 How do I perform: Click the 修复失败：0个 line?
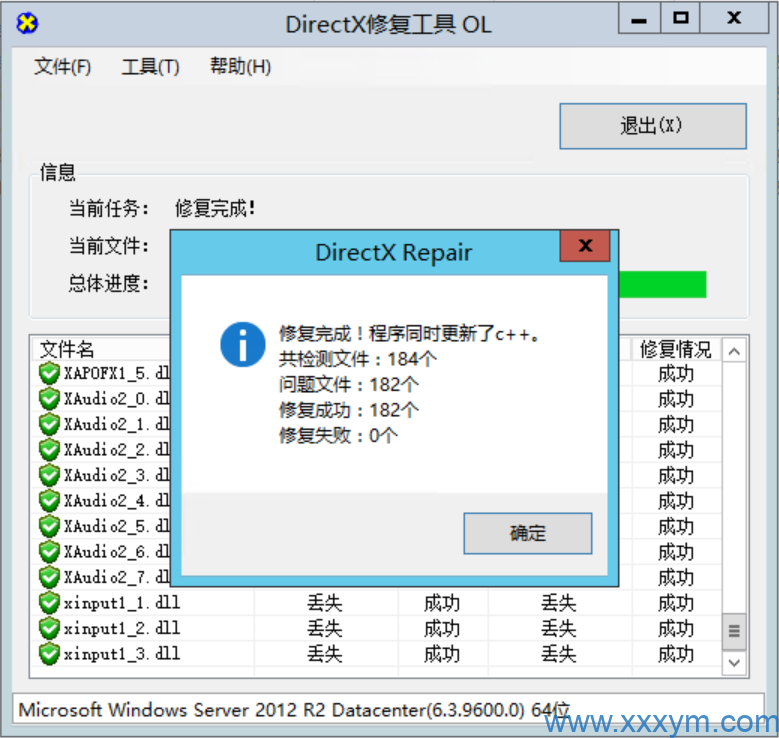tap(338, 436)
